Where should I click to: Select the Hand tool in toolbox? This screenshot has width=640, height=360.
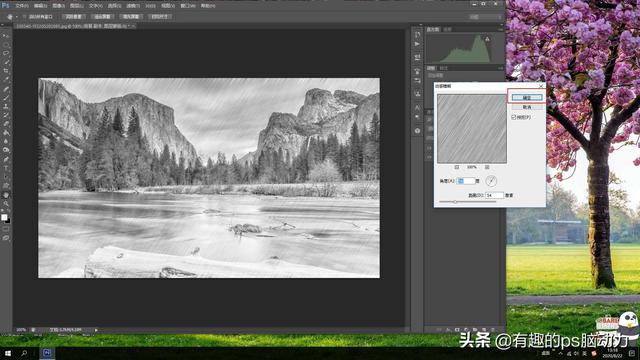[x=6, y=195]
